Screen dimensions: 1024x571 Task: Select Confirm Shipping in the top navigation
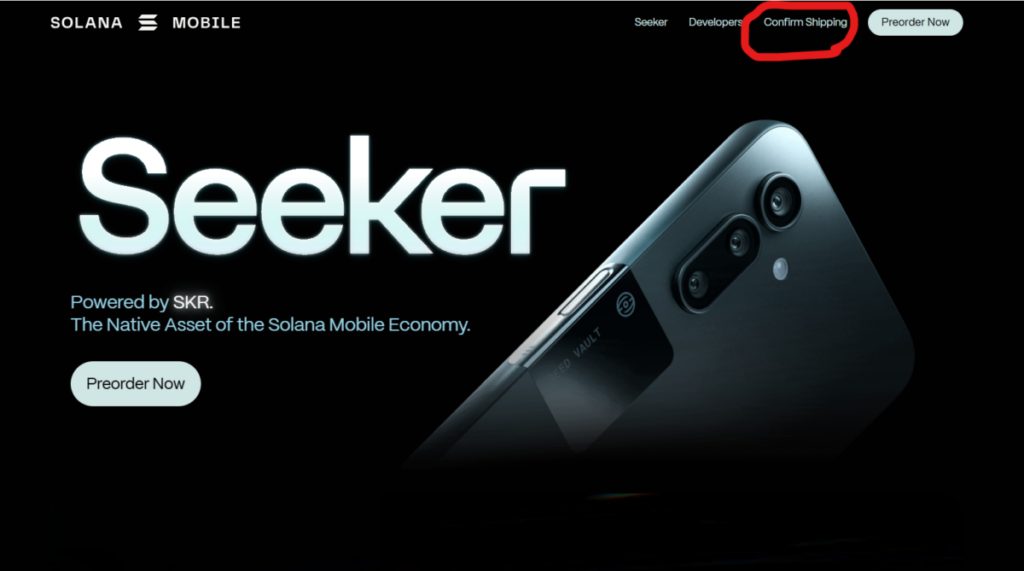(805, 22)
